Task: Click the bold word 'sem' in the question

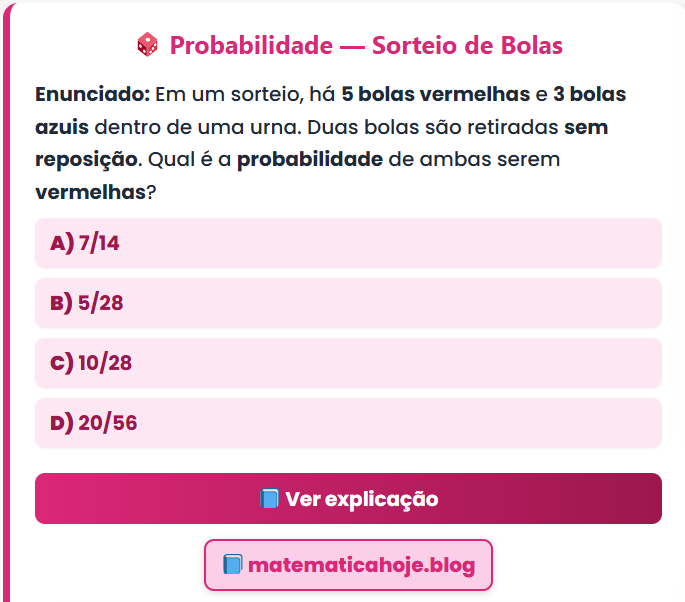Action: [x=585, y=128]
